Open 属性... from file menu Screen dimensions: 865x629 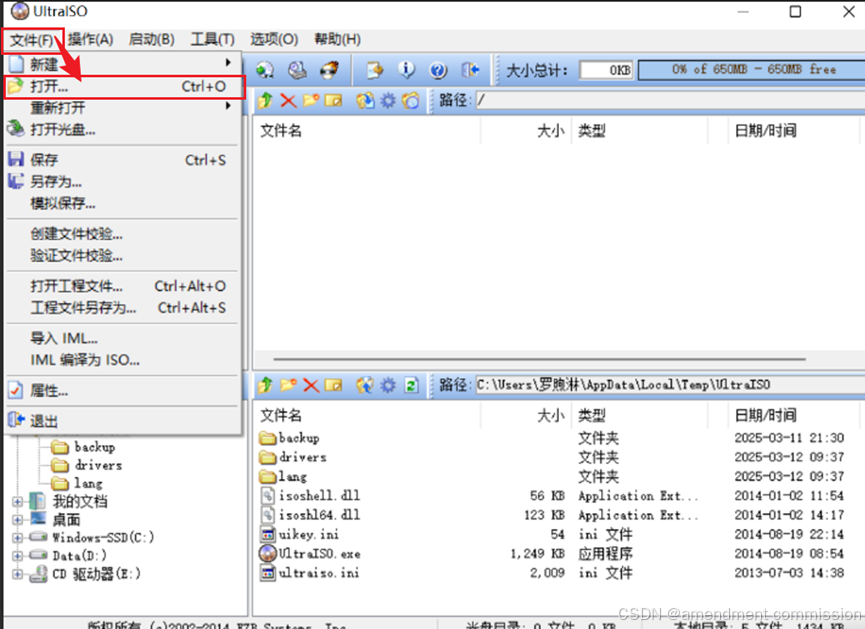(124, 391)
